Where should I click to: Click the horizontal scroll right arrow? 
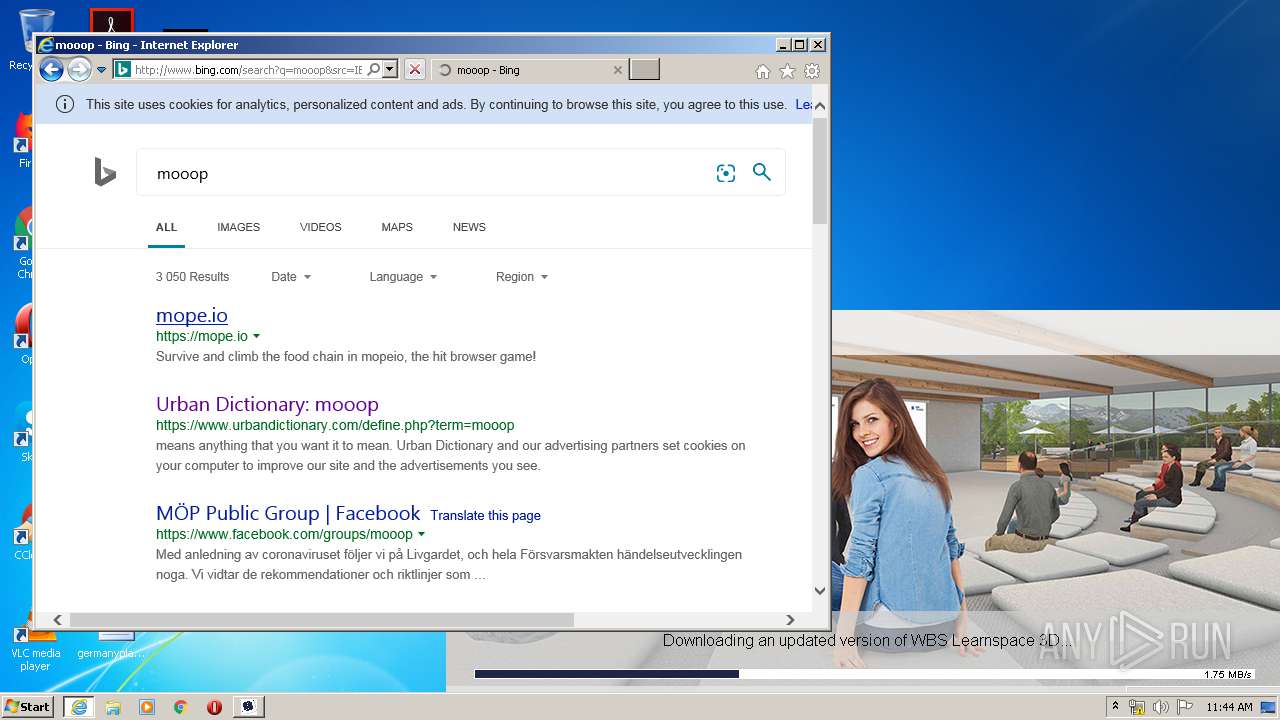790,620
